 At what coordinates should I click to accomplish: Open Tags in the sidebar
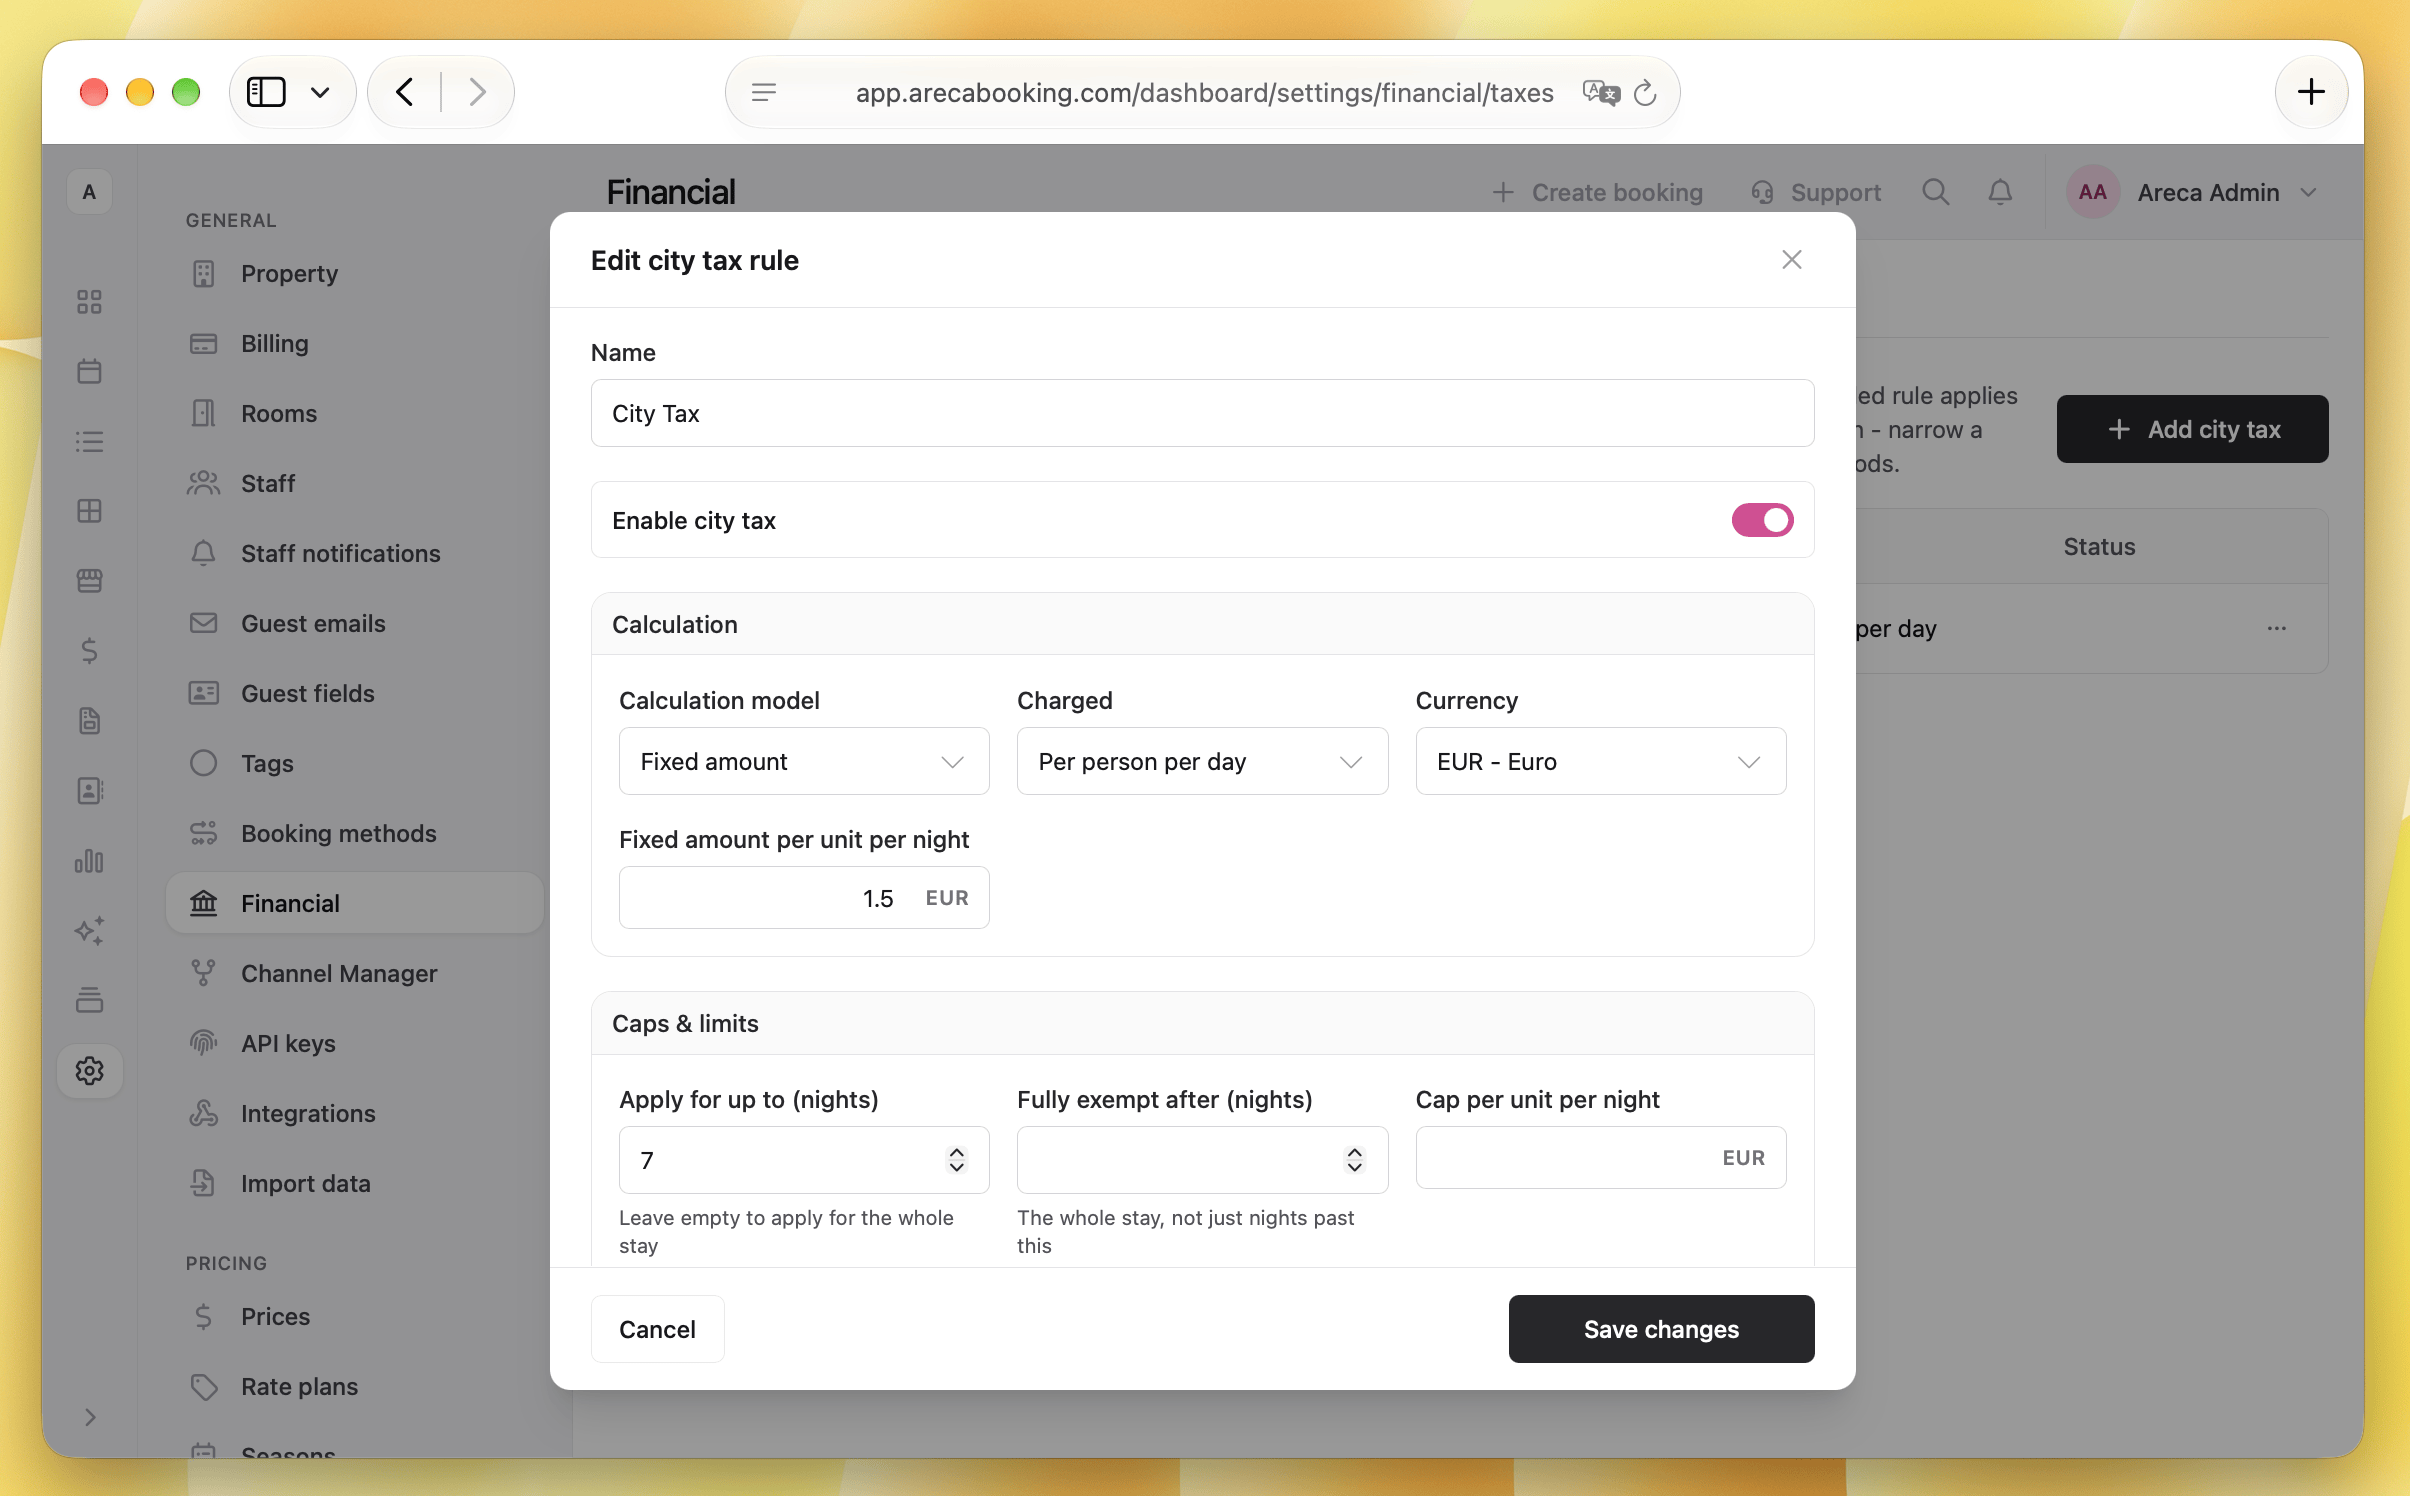point(355,764)
